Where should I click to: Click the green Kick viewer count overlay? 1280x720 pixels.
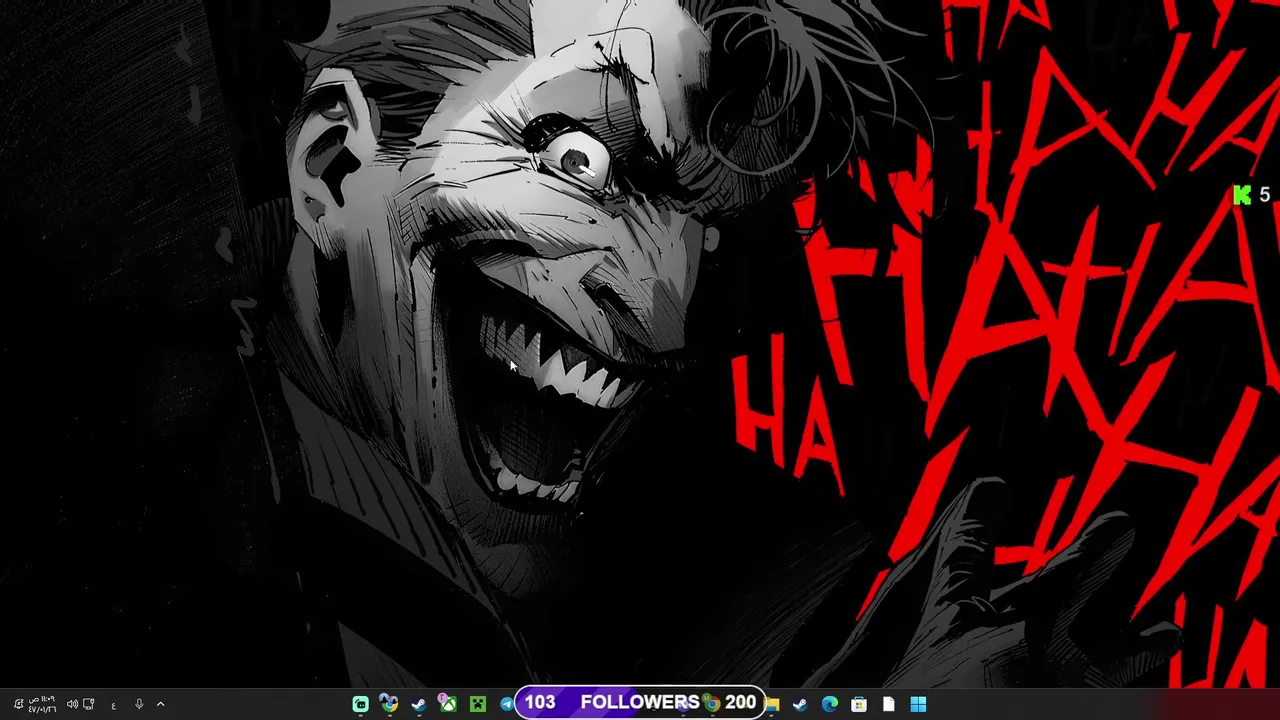[1252, 195]
